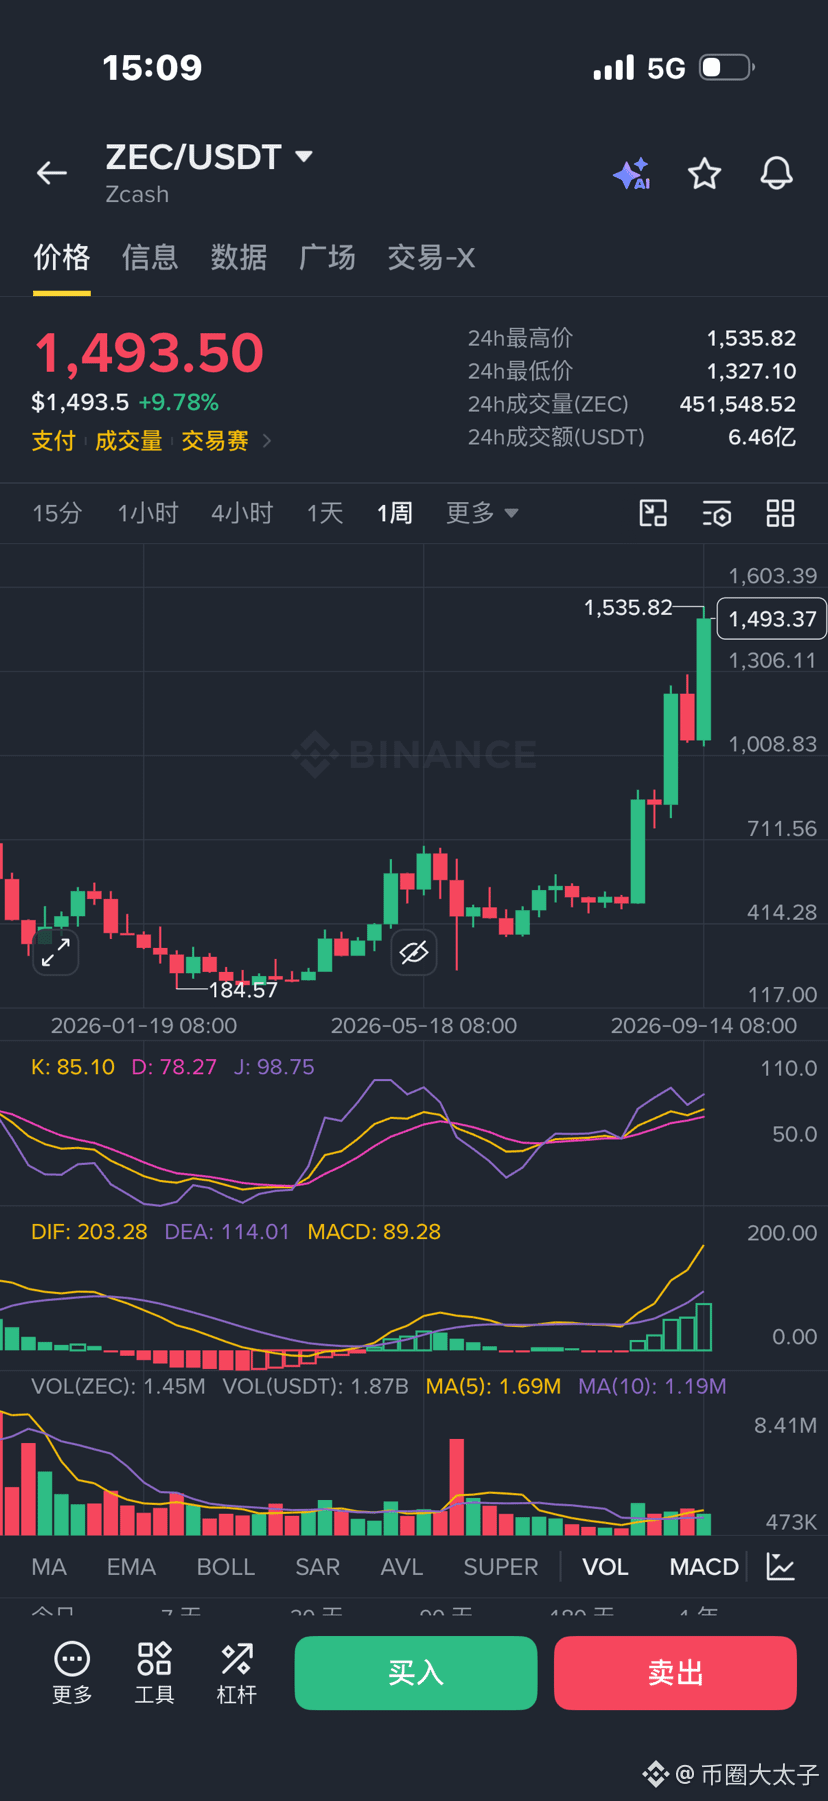The image size is (828, 1801).
Task: Open the price alert bell icon
Action: pyautogui.click(x=777, y=174)
